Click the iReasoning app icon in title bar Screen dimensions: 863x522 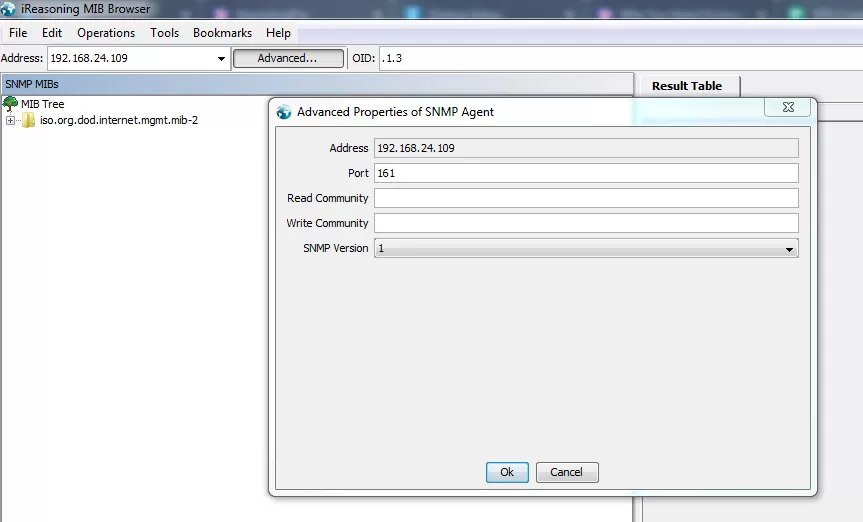[x=9, y=9]
